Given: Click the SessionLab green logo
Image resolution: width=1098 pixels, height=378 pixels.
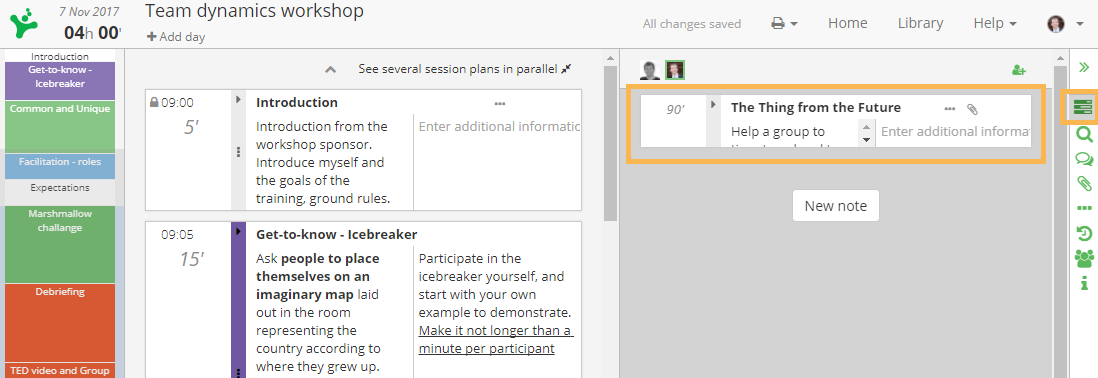Looking at the screenshot, I should (25, 23).
